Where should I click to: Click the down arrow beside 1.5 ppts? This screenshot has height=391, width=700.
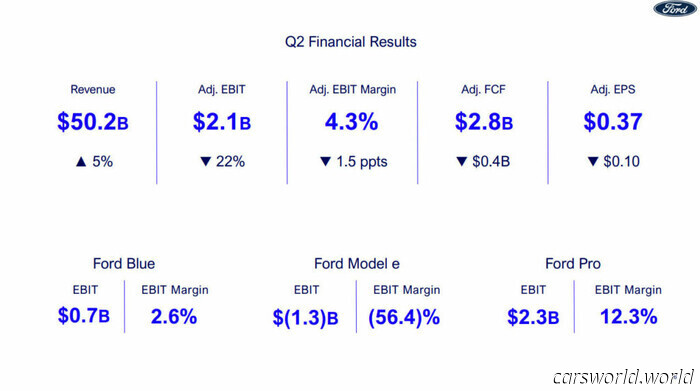325,162
